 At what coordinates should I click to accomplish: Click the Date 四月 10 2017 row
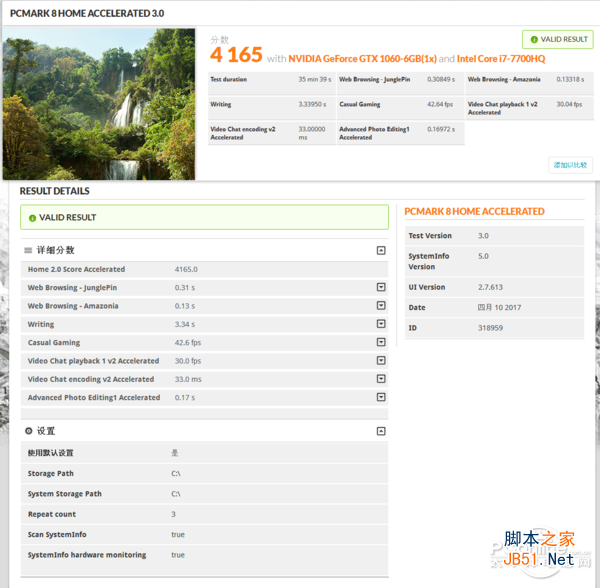point(494,307)
